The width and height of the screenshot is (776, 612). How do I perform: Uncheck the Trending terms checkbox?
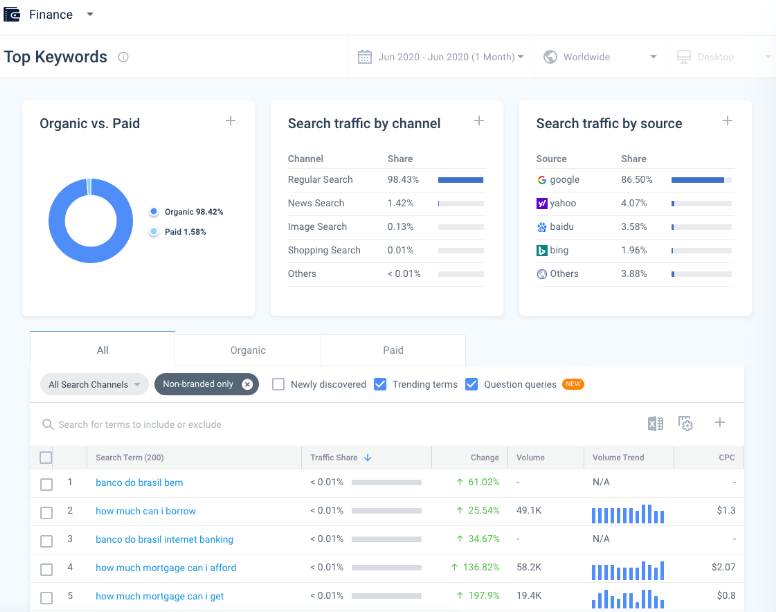[x=380, y=384]
